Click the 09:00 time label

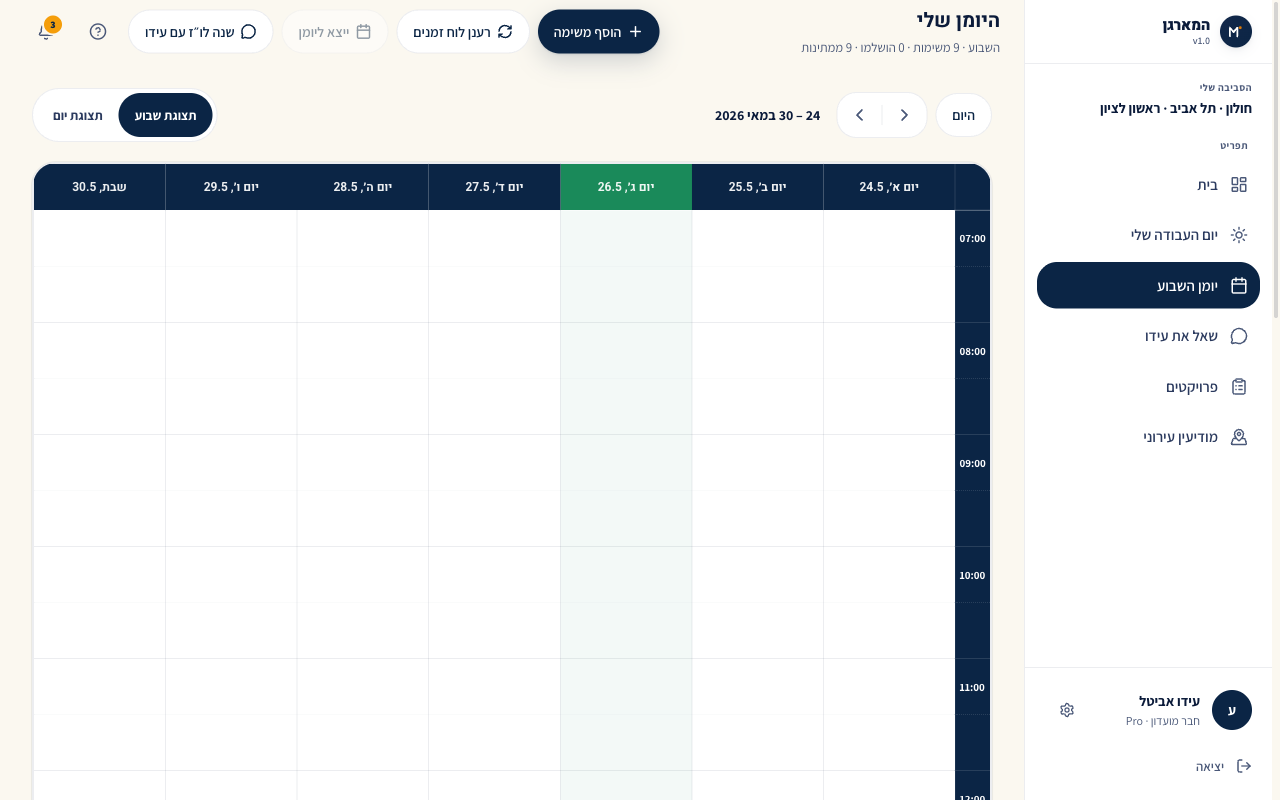pos(972,464)
